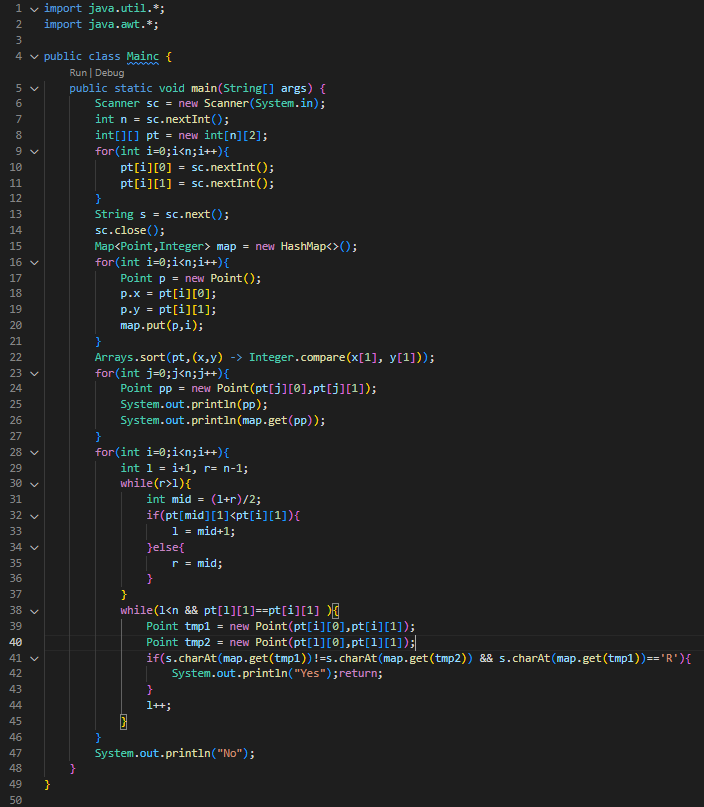Click "String s = sc.next();" statement
Viewport: 704px width, 807px height.
[162, 215]
